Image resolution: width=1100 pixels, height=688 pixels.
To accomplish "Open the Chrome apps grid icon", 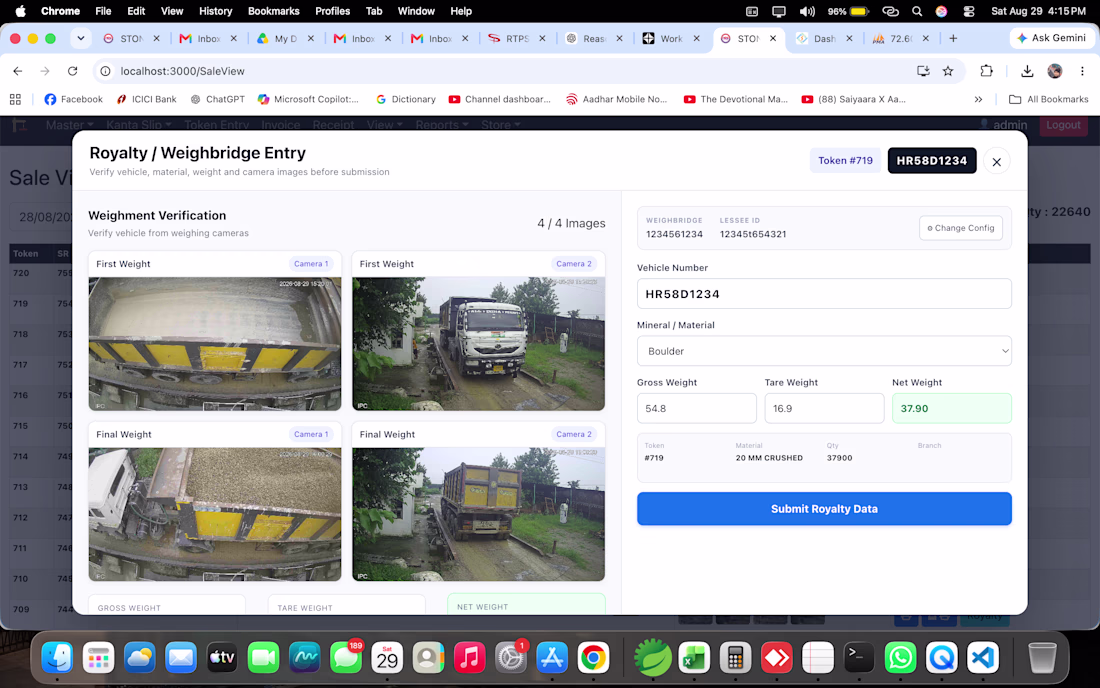I will (15, 100).
